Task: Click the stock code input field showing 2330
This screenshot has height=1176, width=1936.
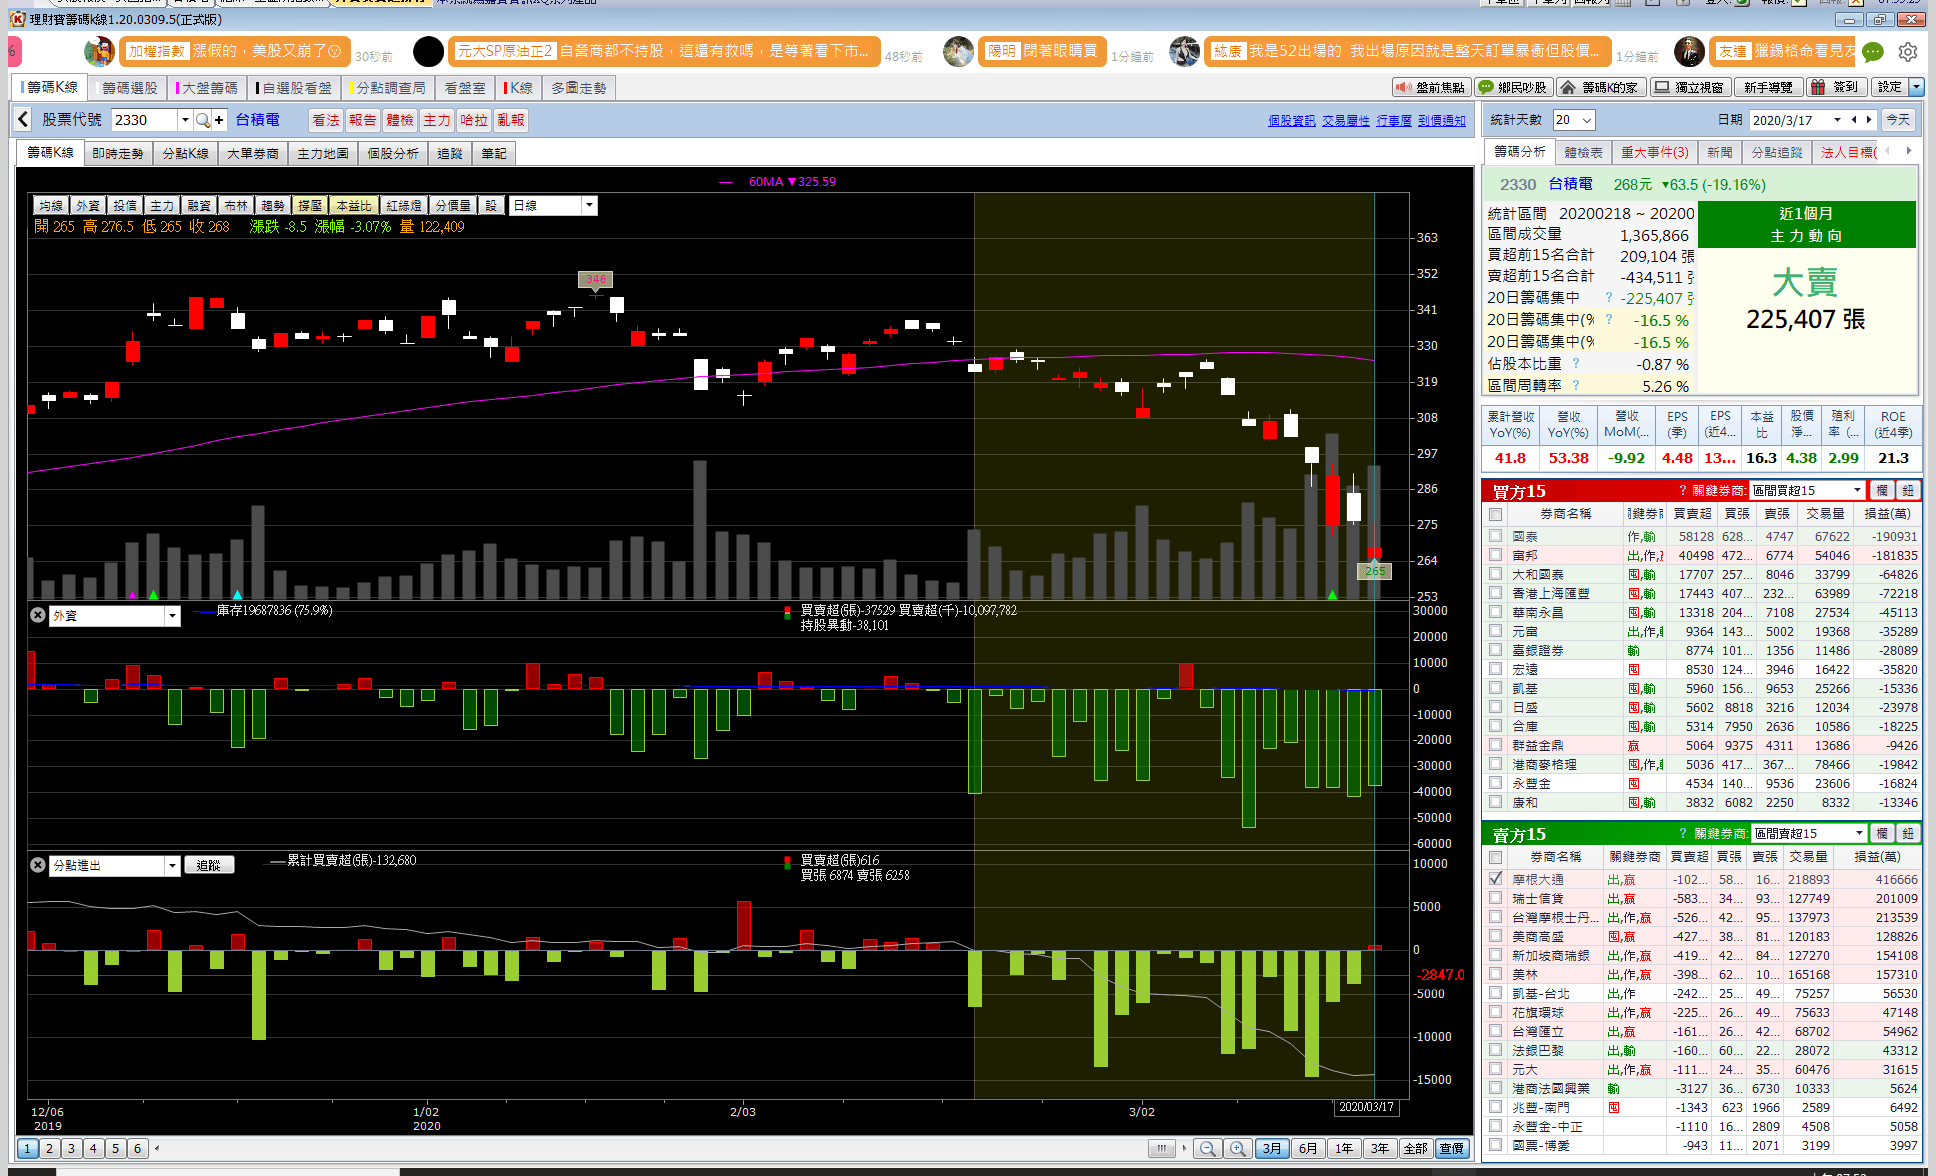Action: pyautogui.click(x=145, y=120)
